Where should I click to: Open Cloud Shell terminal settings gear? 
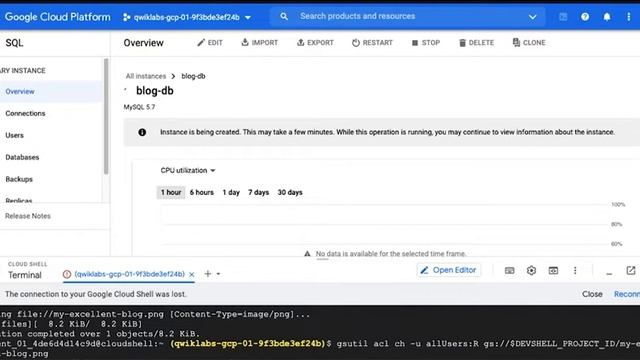click(x=531, y=271)
